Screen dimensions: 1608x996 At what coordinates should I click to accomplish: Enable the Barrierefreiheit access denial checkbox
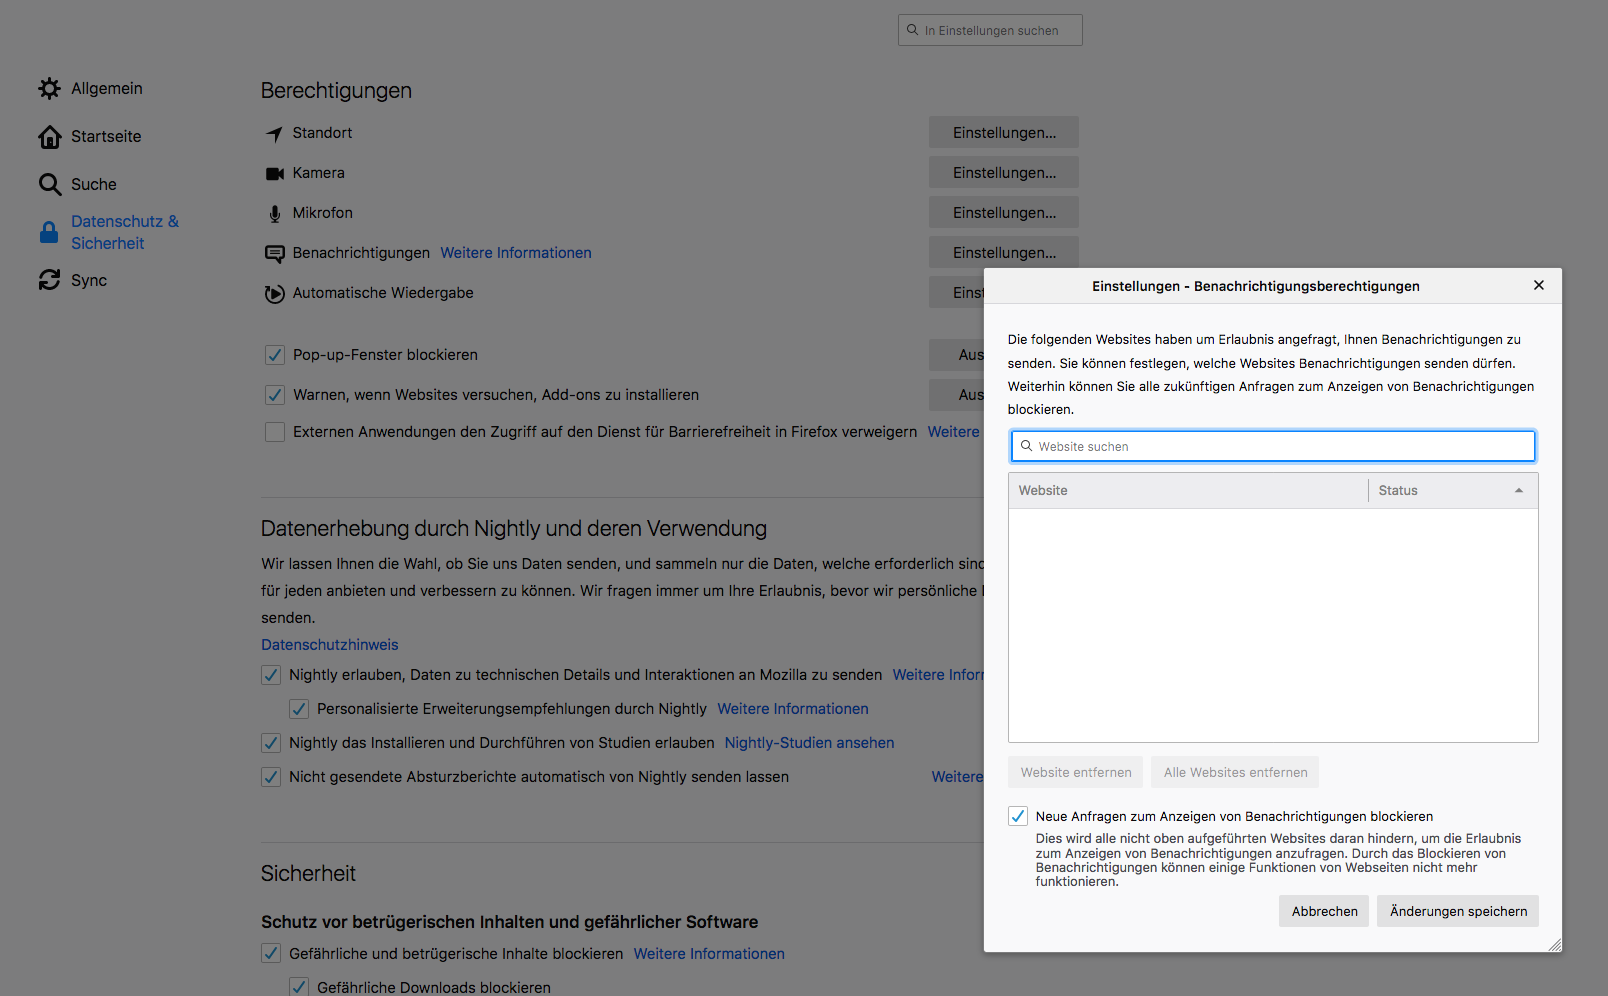coord(275,432)
